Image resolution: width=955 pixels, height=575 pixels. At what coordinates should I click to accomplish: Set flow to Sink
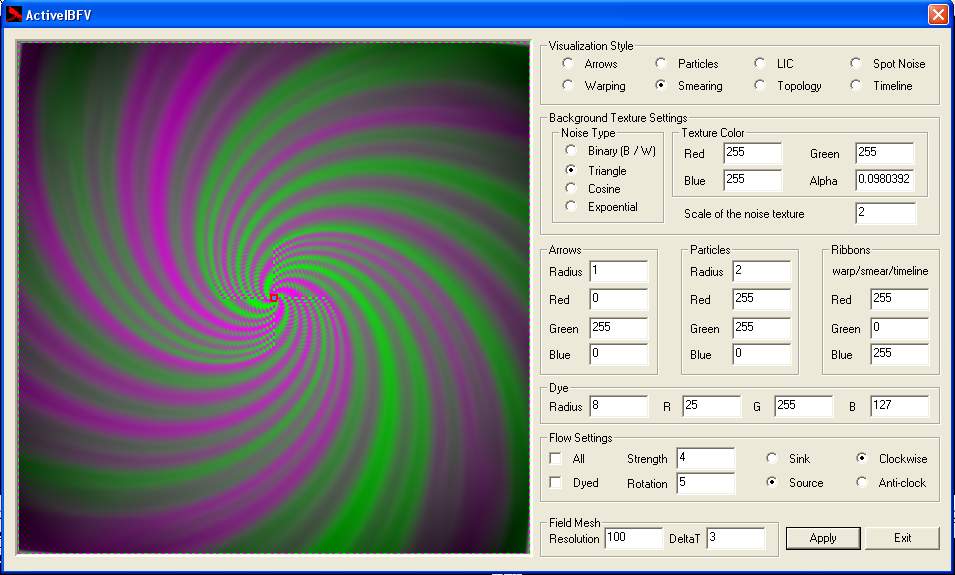772,459
